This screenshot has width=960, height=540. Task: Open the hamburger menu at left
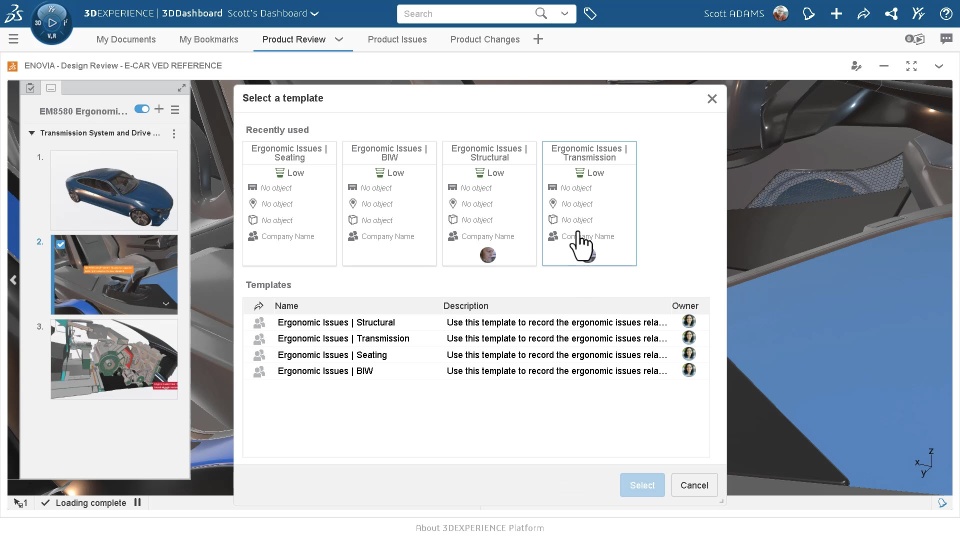tap(13, 39)
